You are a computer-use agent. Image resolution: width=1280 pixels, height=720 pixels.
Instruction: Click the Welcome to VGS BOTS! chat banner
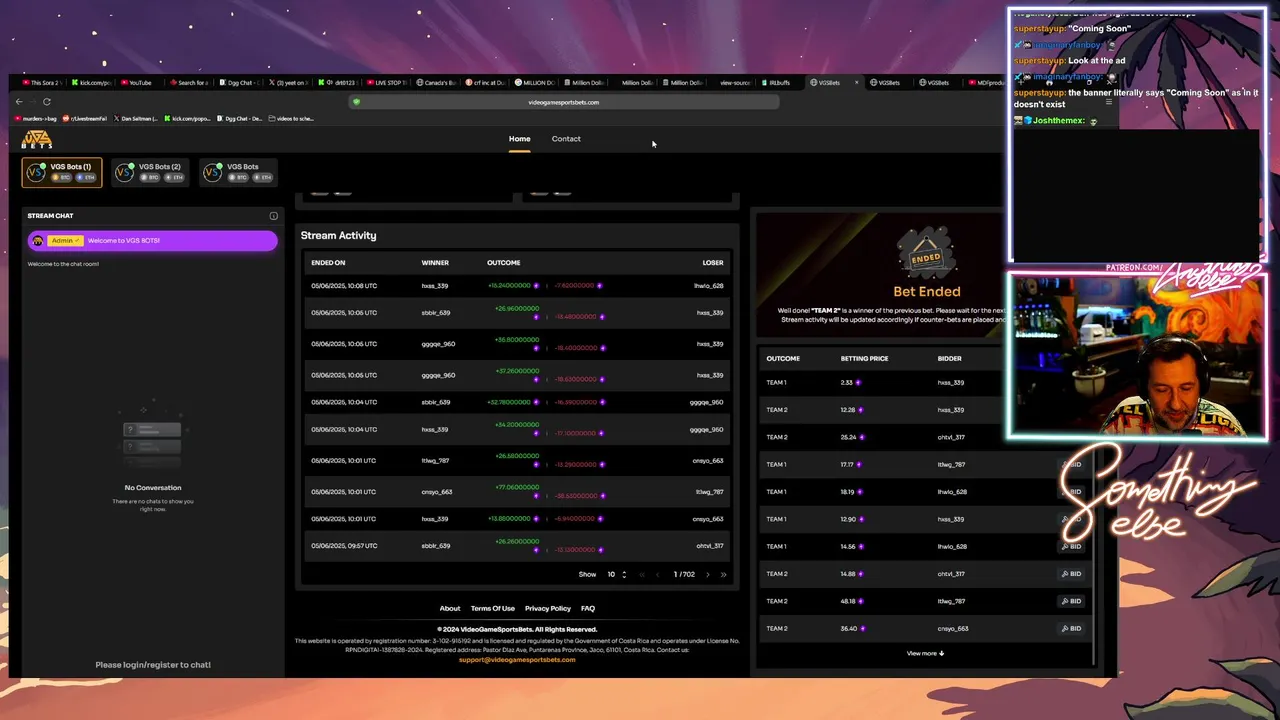(x=152, y=241)
